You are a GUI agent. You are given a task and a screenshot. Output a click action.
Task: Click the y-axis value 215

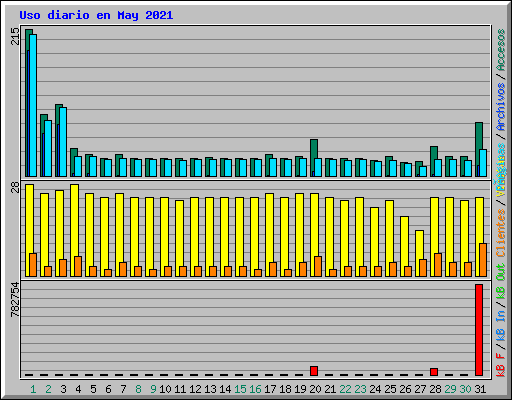click(x=15, y=36)
